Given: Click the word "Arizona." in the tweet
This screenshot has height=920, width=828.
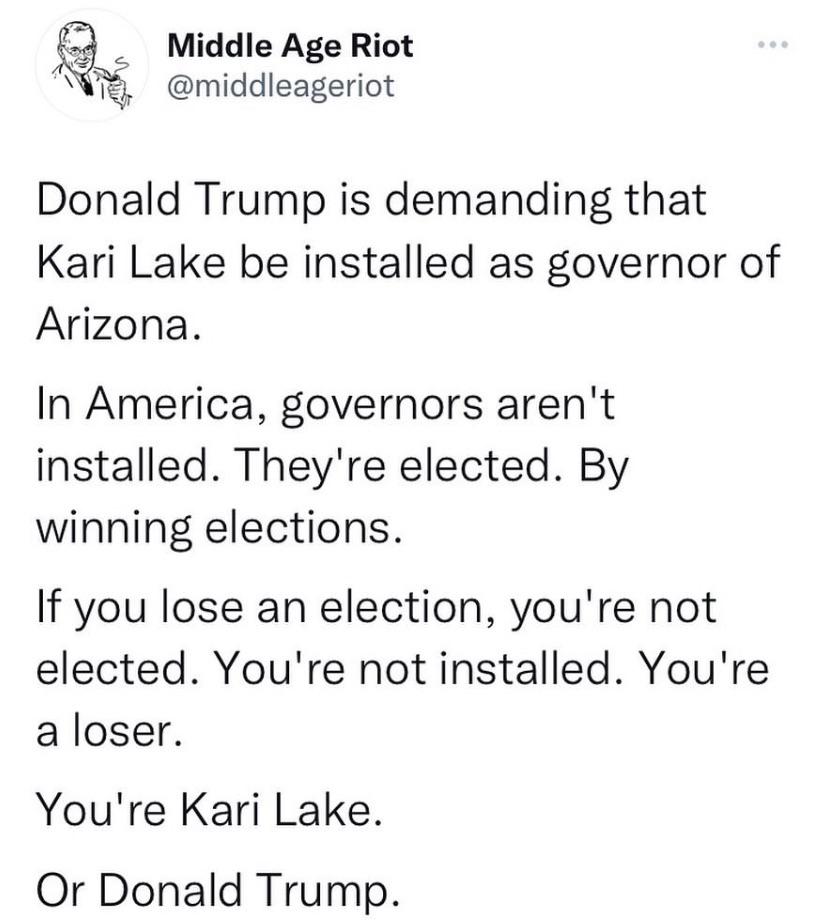Looking at the screenshot, I should click(119, 324).
